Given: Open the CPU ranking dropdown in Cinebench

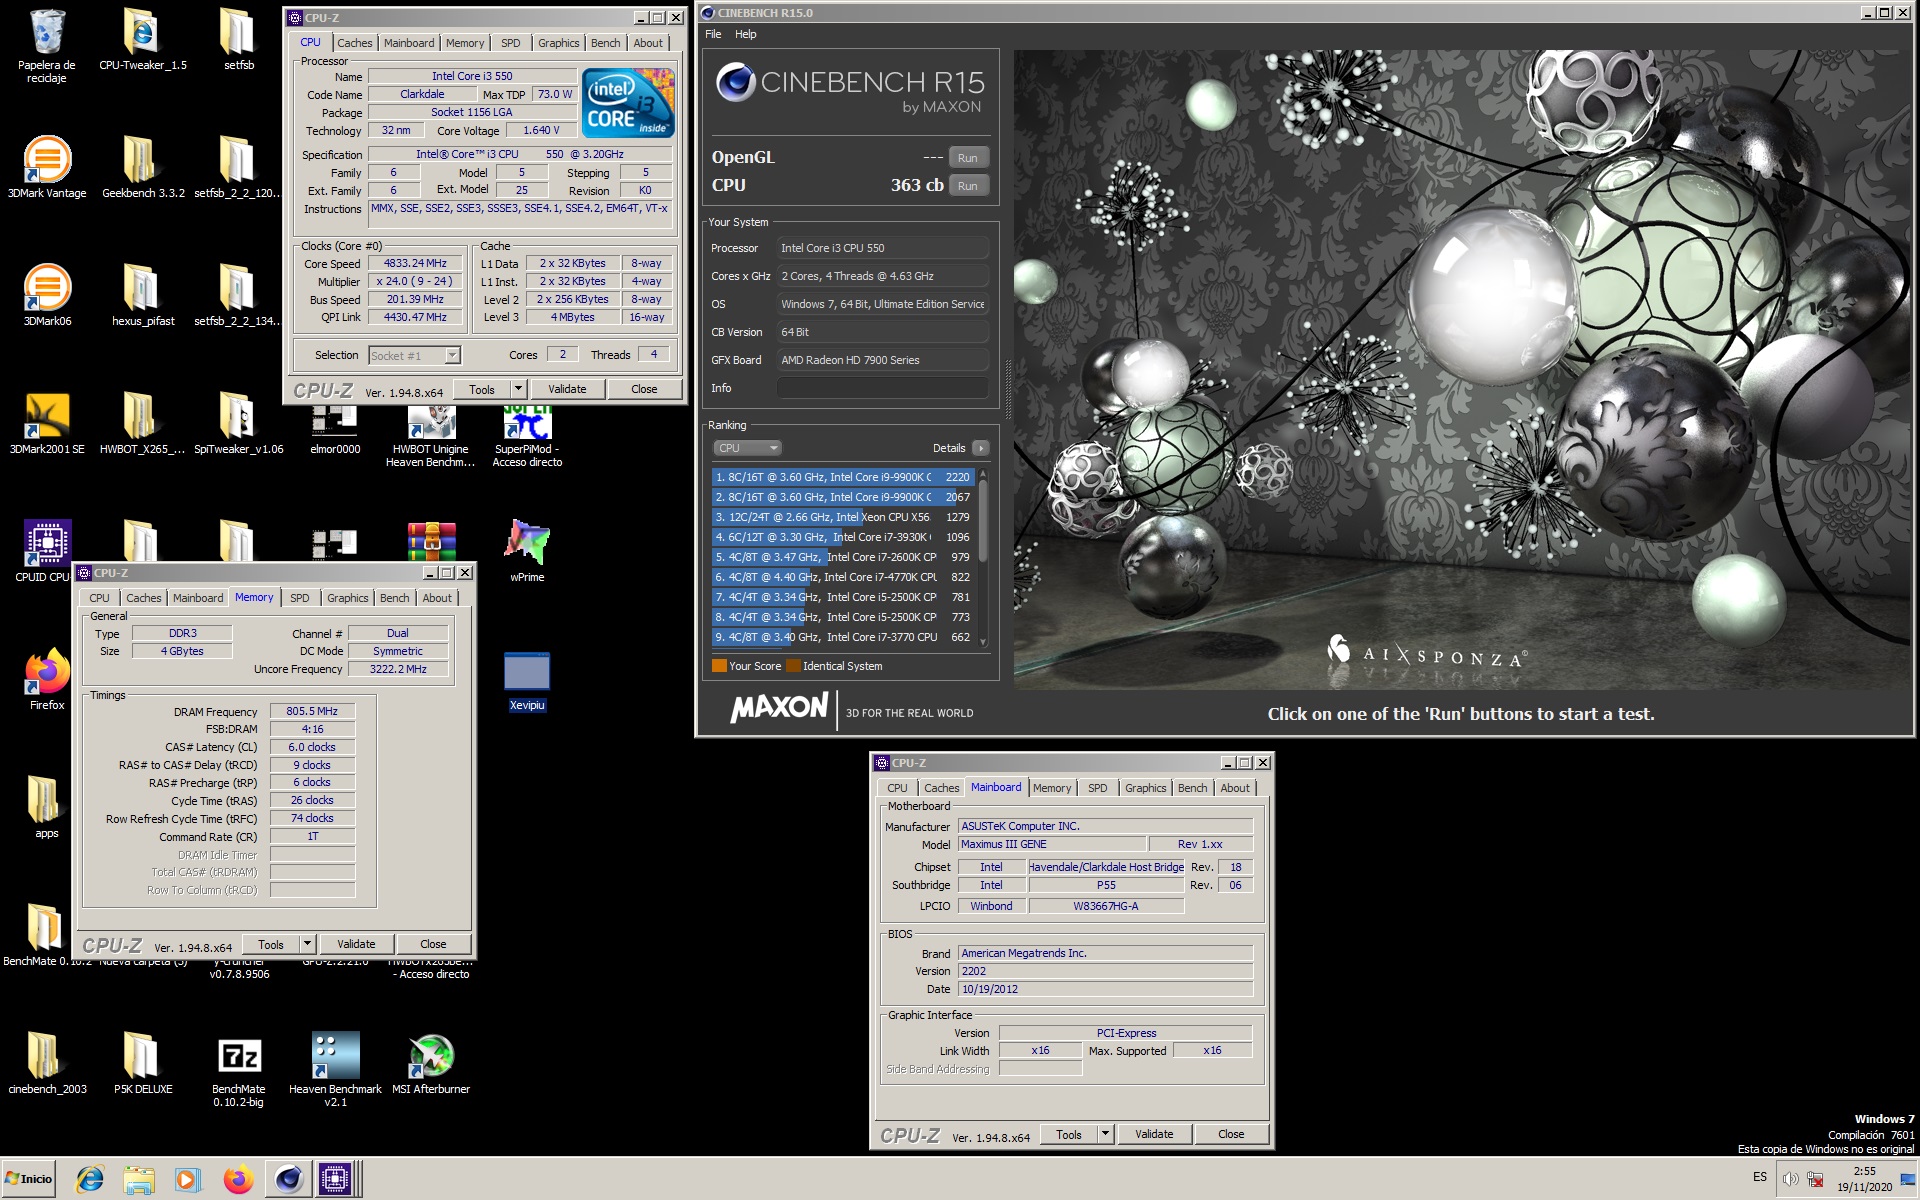Looking at the screenshot, I should coord(746,448).
